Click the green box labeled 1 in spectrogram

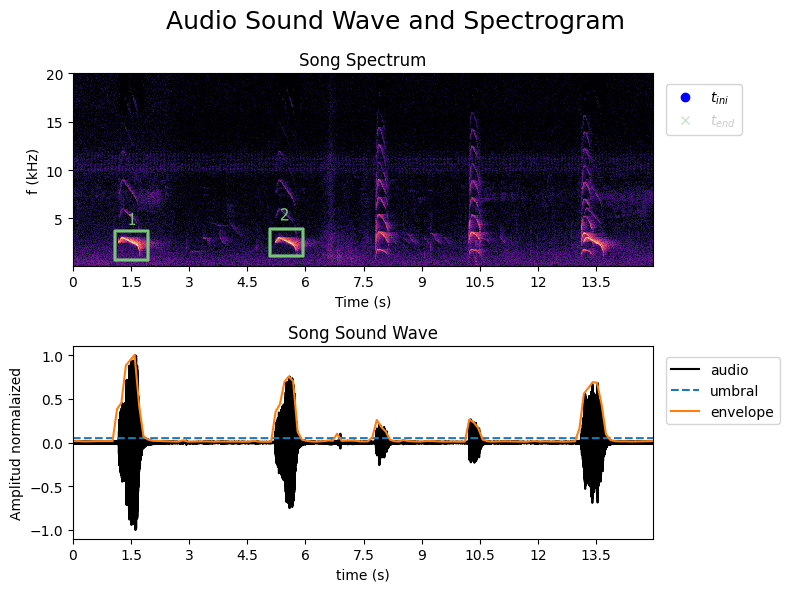pyautogui.click(x=131, y=245)
